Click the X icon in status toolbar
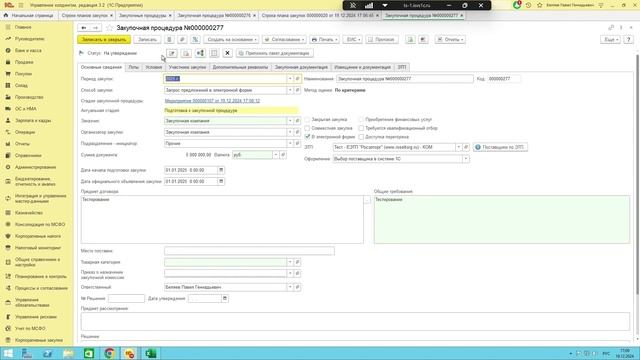640x360 pixels. point(227,53)
